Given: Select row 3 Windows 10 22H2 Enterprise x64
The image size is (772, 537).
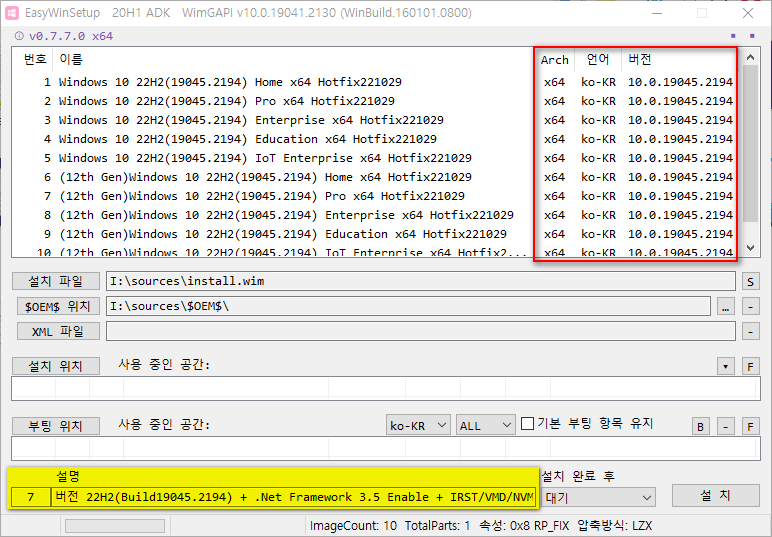Looking at the screenshot, I should point(377,120).
